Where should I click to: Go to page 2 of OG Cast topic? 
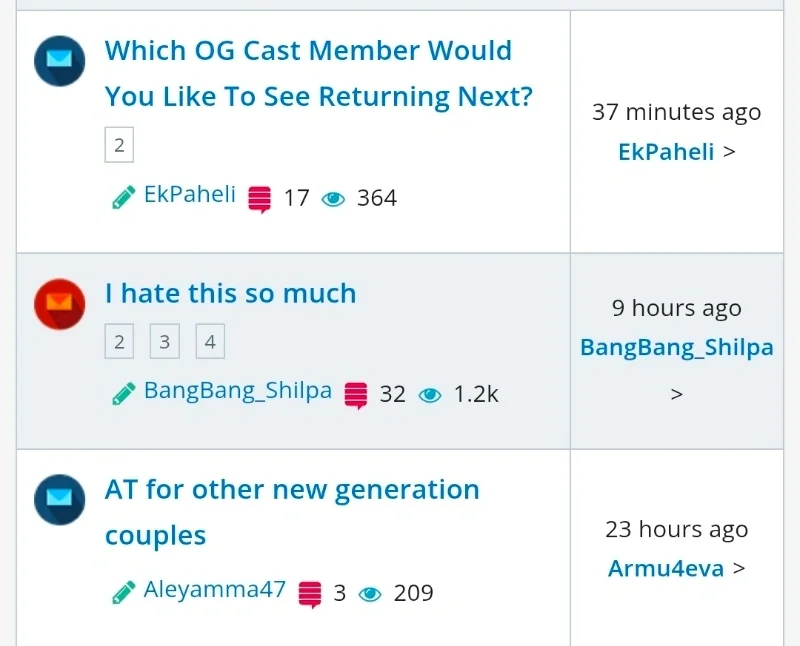point(119,146)
